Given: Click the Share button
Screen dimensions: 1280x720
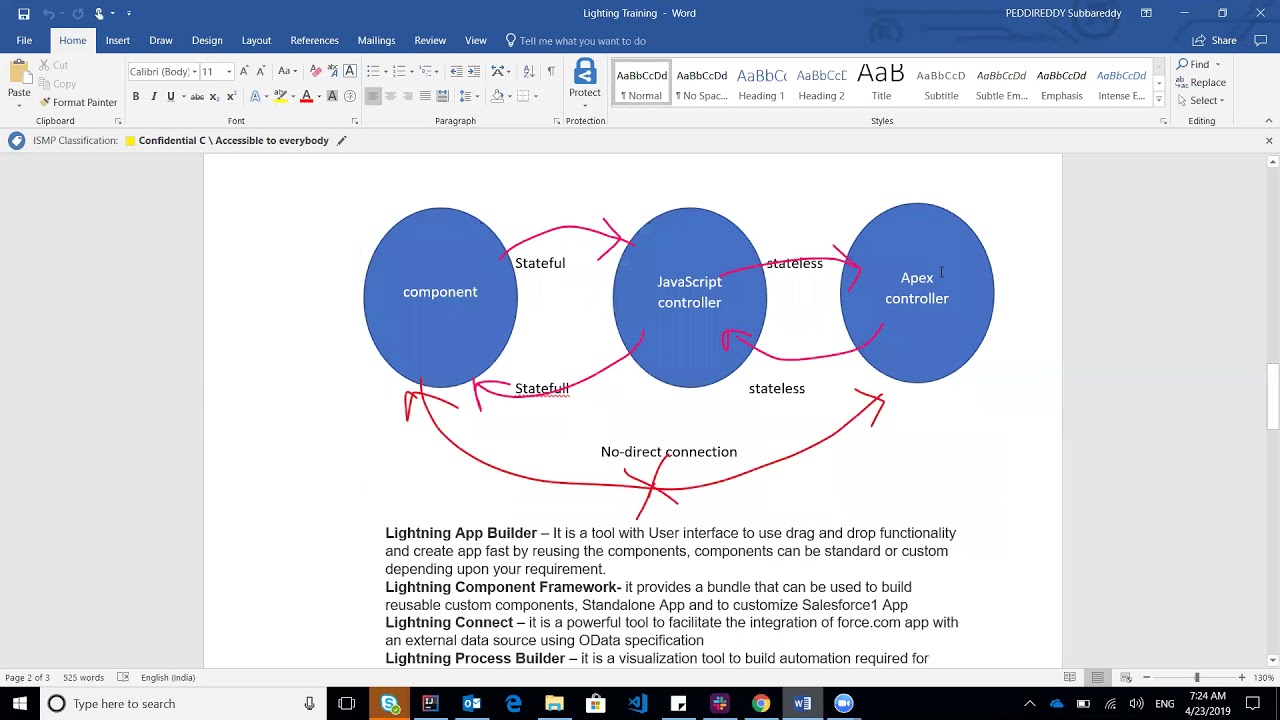Looking at the screenshot, I should [x=1215, y=40].
